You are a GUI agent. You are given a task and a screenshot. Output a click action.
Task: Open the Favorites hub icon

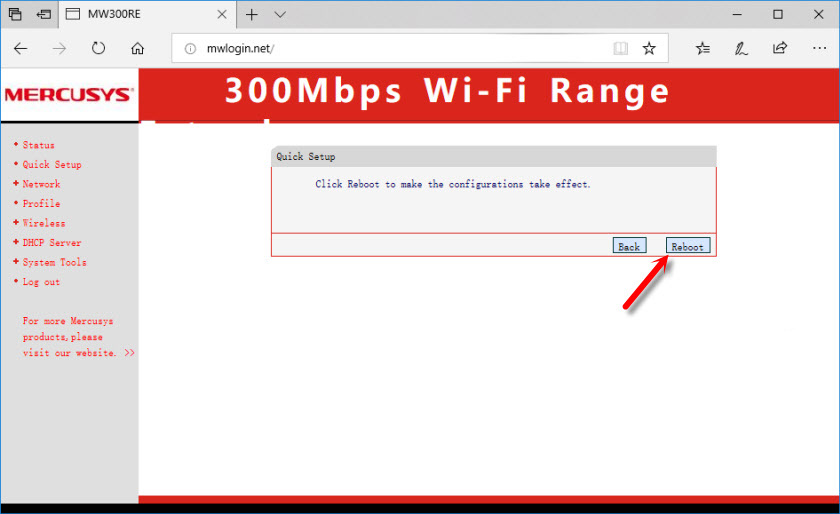tap(703, 48)
